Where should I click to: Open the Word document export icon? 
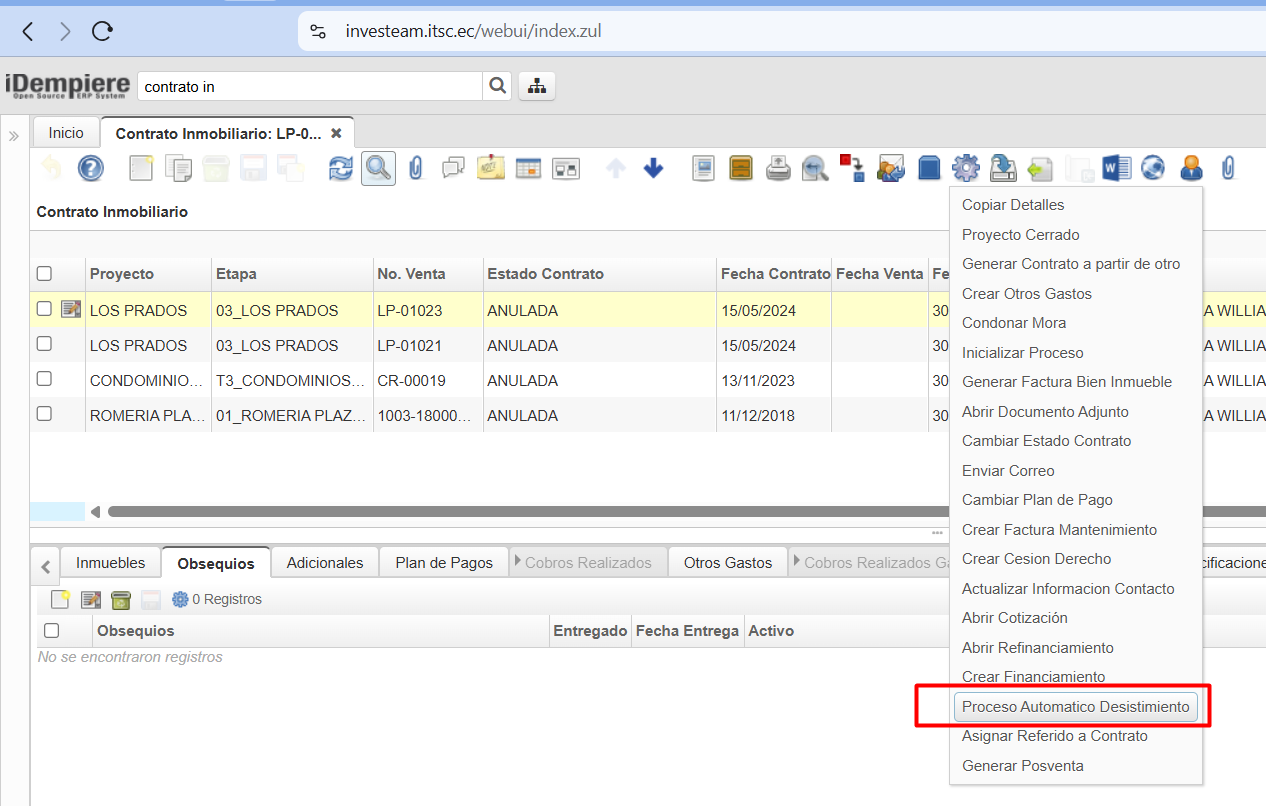(1116, 168)
